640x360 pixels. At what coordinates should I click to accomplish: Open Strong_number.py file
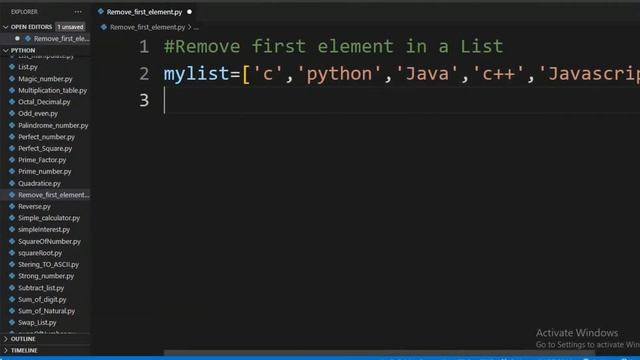click(46, 276)
